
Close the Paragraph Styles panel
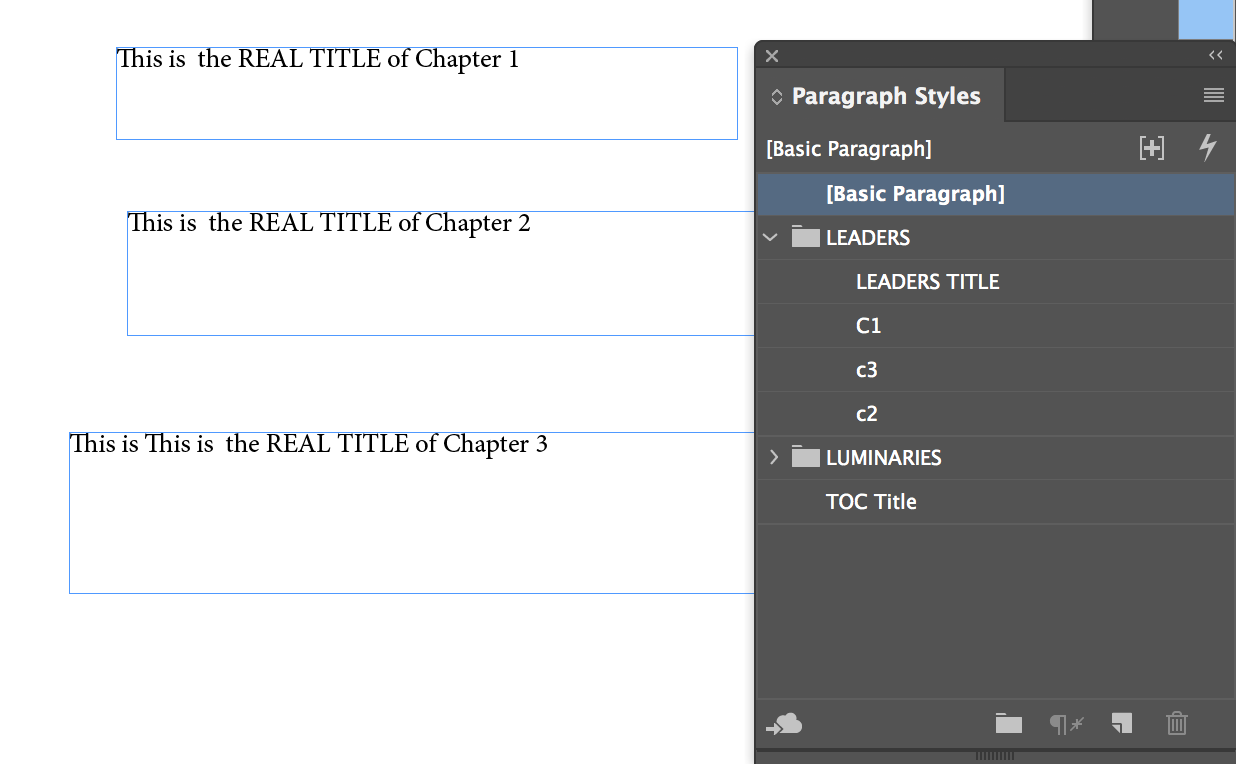click(772, 56)
